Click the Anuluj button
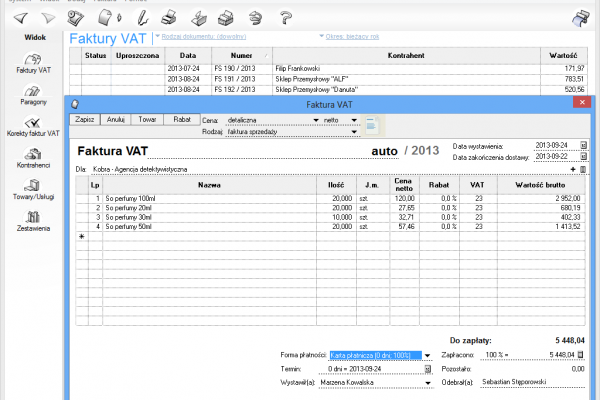Viewport: 600px width, 400px height. coord(114,118)
